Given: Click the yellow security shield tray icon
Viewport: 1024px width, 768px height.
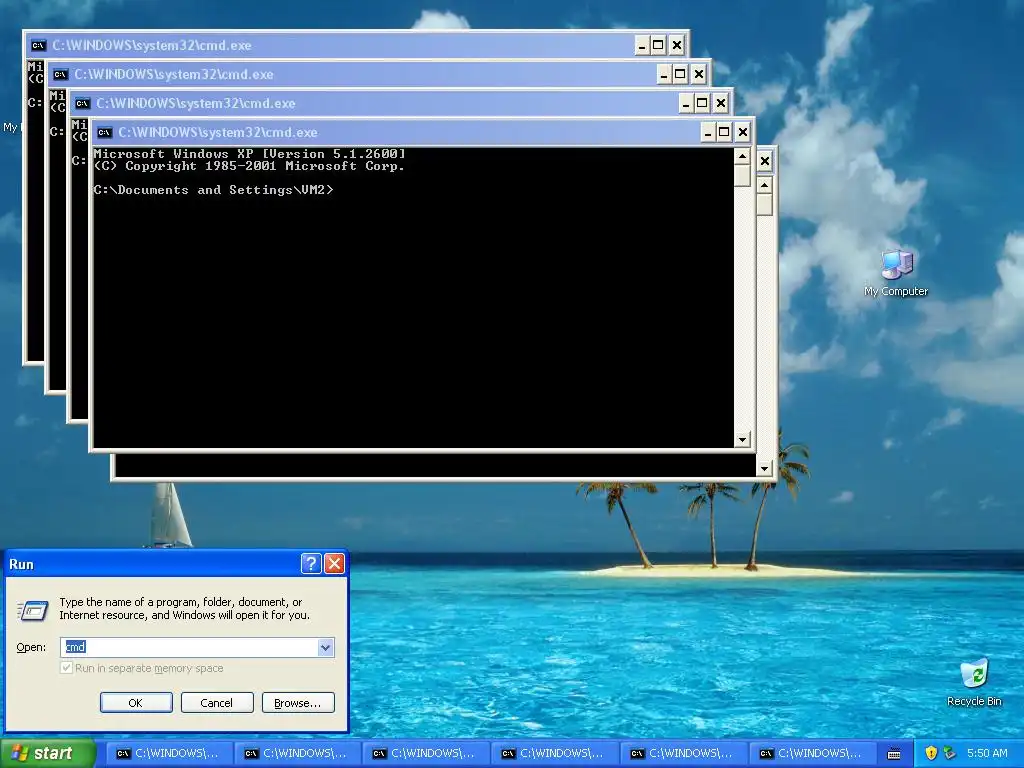Looking at the screenshot, I should [x=931, y=753].
